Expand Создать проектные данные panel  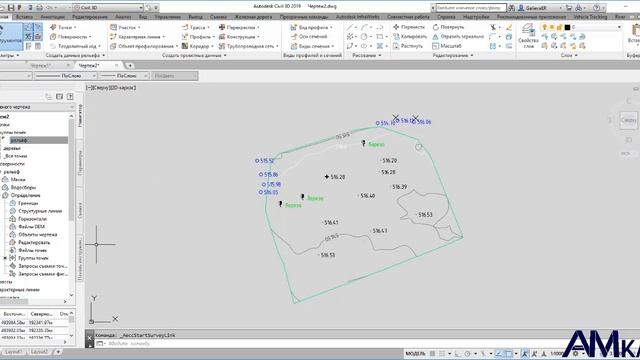point(194,56)
